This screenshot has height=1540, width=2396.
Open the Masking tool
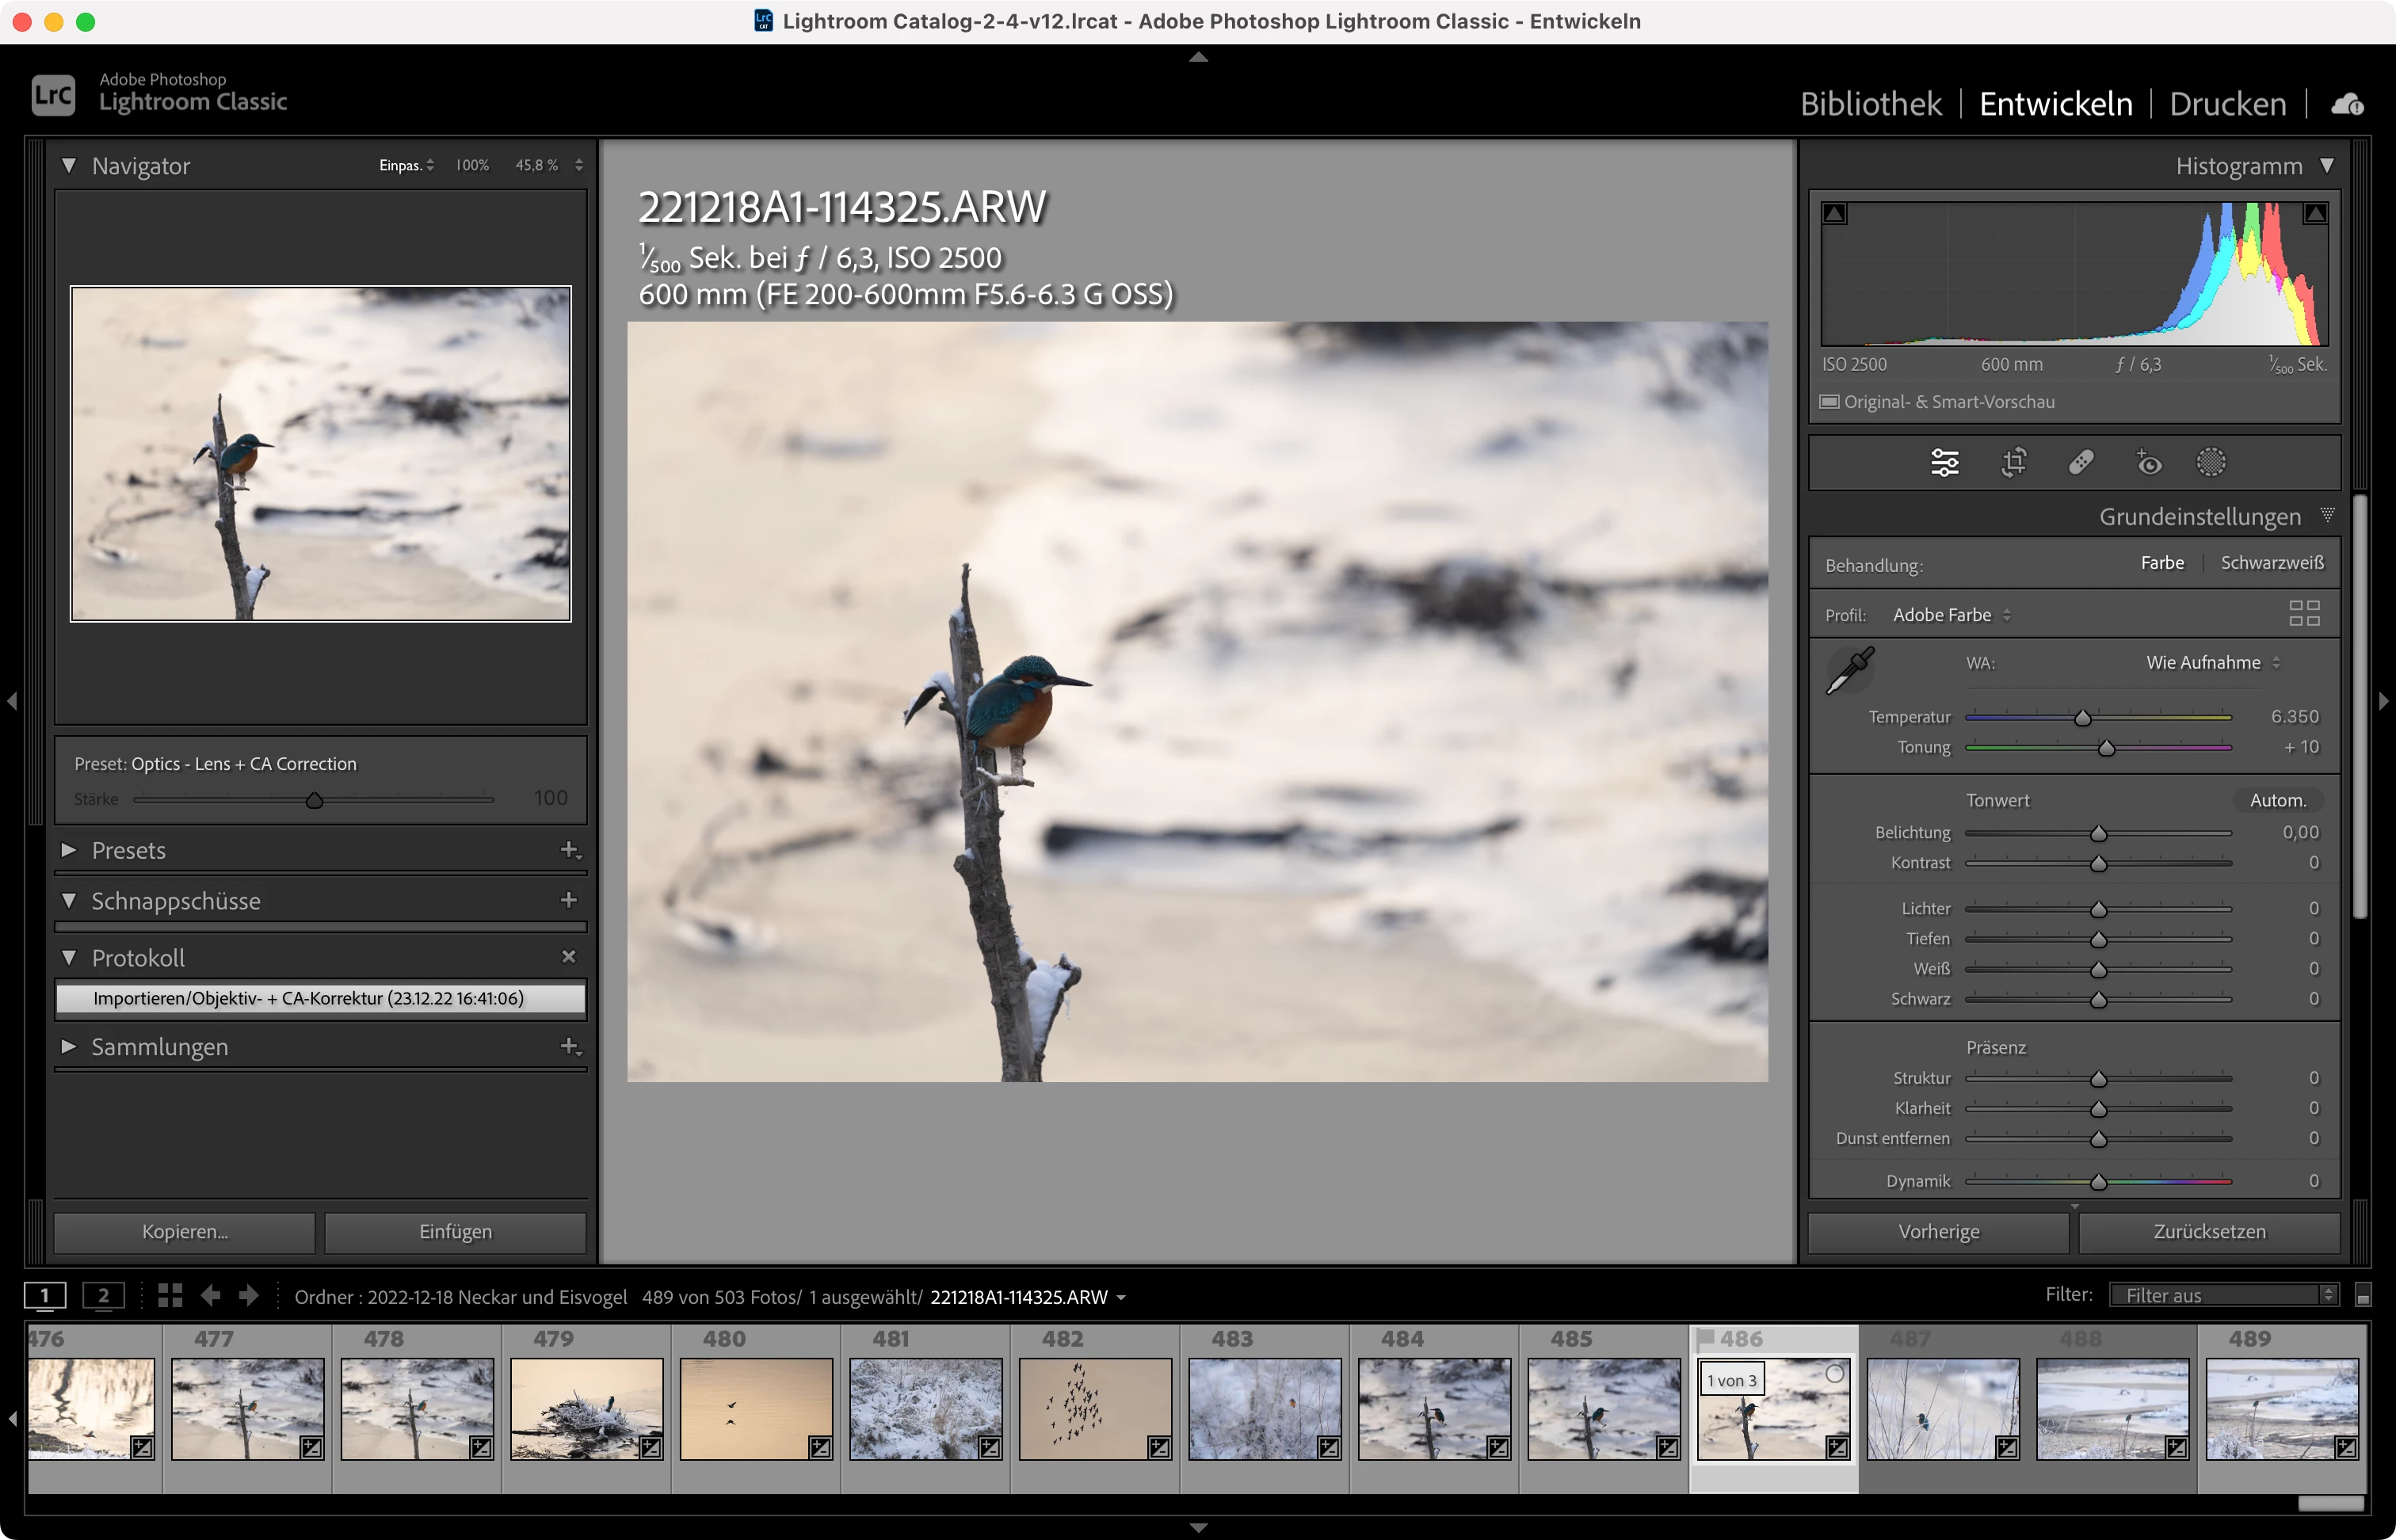[2211, 463]
